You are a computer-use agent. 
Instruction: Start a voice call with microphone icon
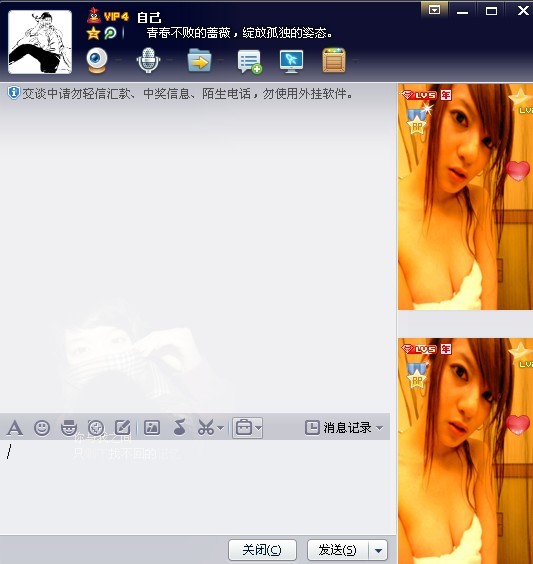coord(148,60)
